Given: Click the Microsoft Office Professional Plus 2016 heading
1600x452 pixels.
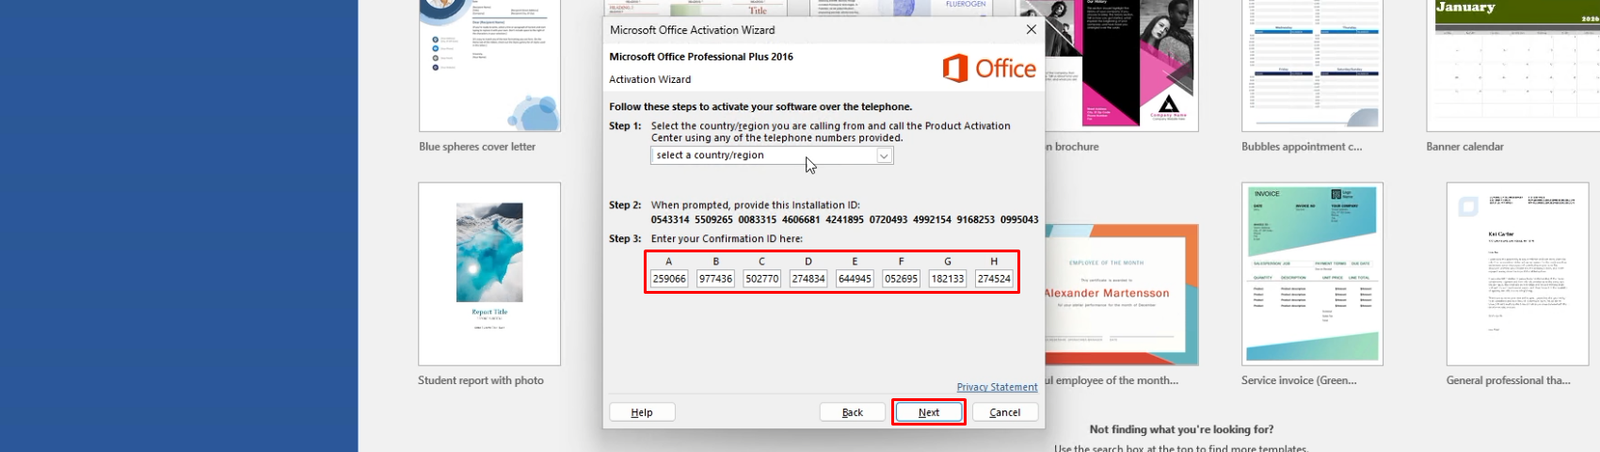Looking at the screenshot, I should tap(701, 57).
